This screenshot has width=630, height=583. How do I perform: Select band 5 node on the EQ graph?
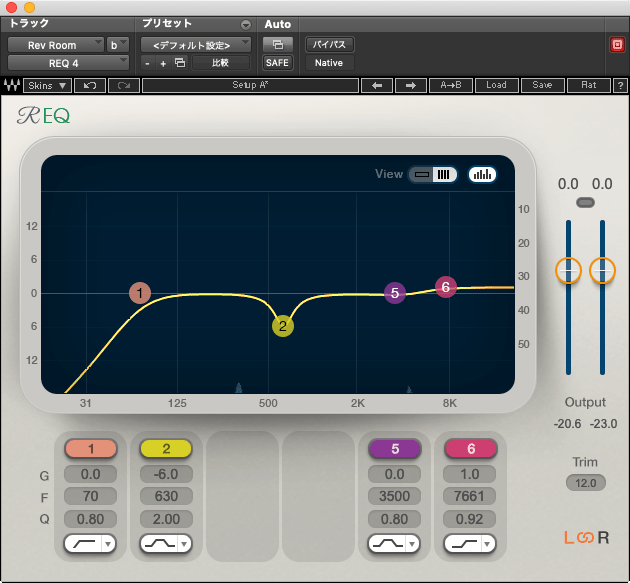pyautogui.click(x=395, y=293)
